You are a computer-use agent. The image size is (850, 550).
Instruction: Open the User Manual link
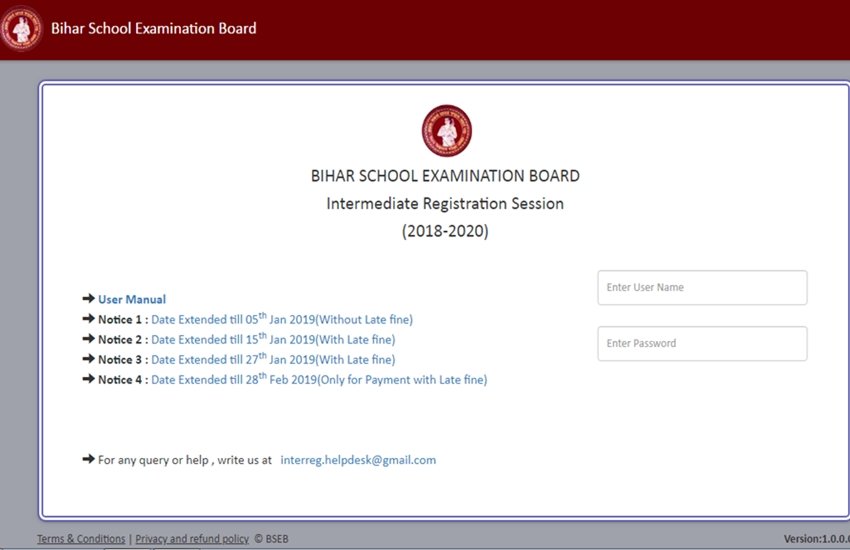[x=132, y=299]
